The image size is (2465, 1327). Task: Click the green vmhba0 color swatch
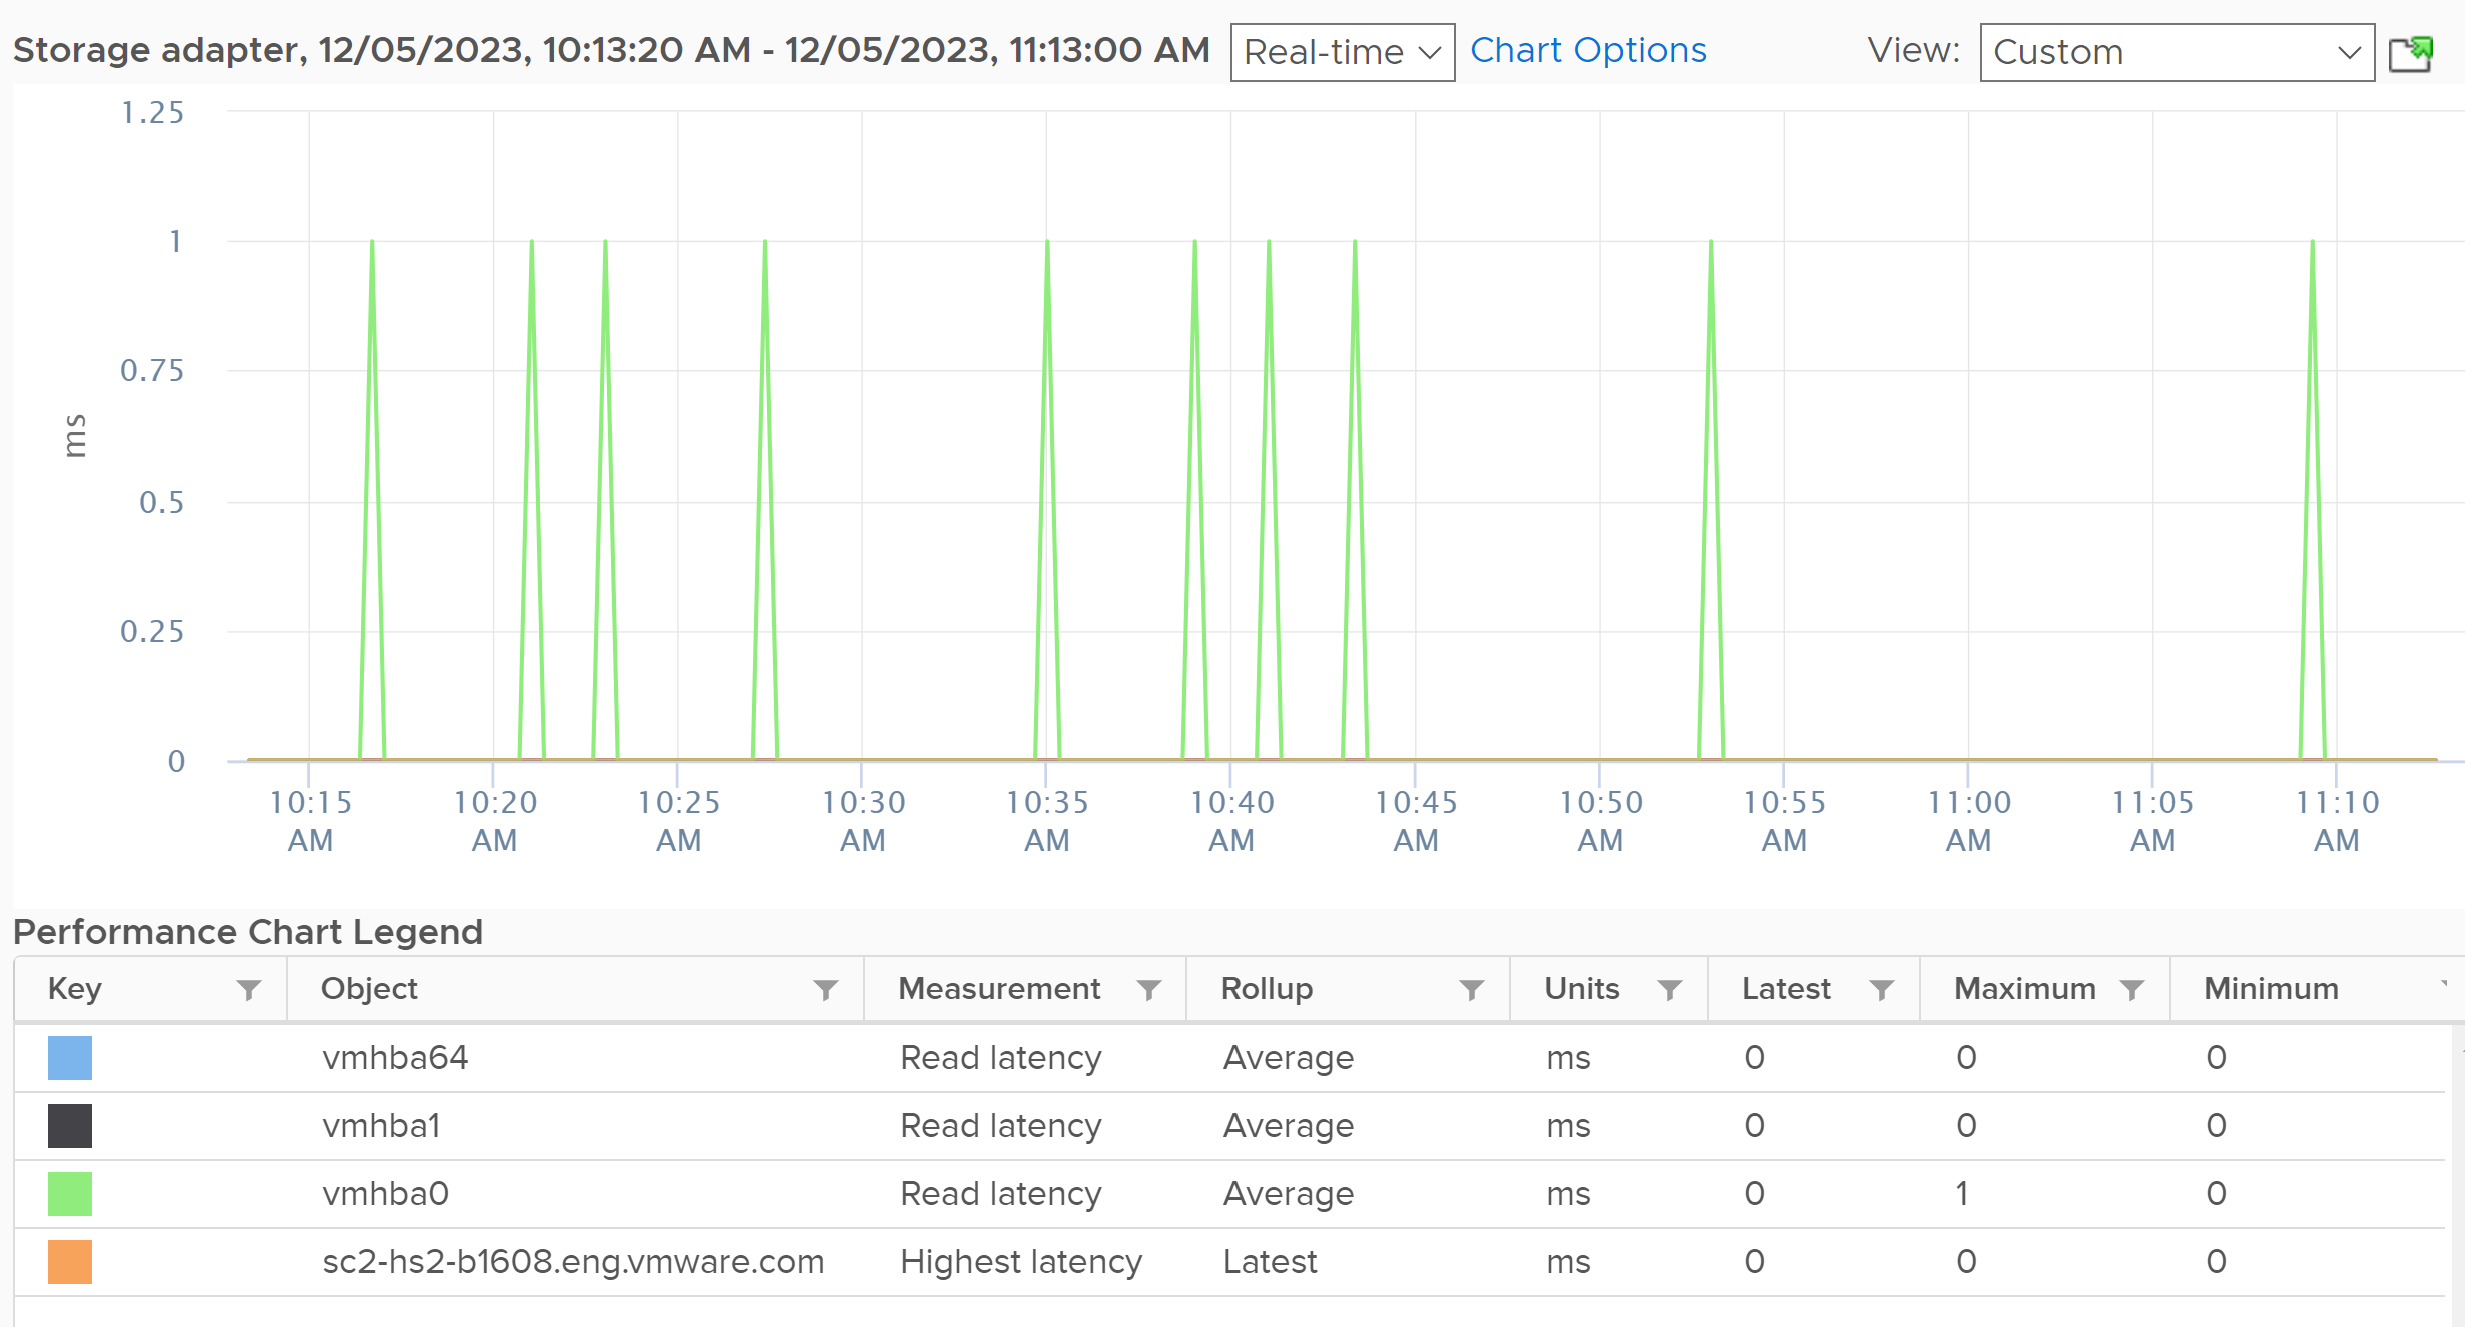(x=70, y=1194)
